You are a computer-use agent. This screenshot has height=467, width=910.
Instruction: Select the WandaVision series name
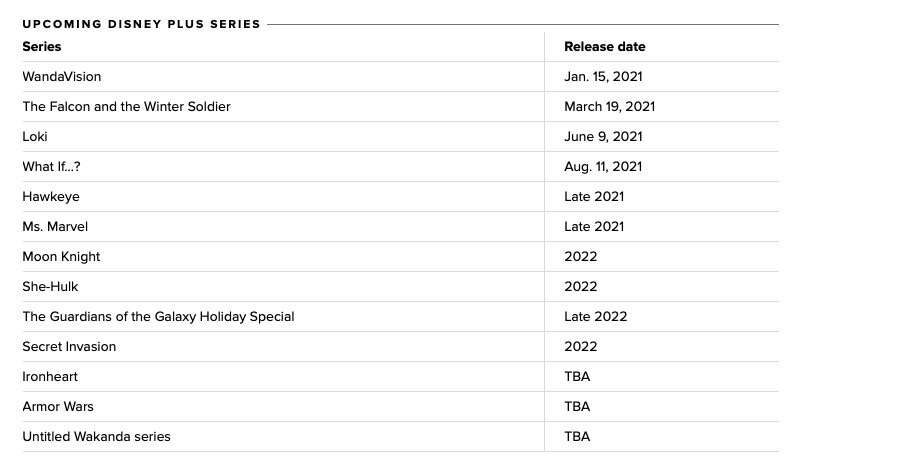(62, 77)
